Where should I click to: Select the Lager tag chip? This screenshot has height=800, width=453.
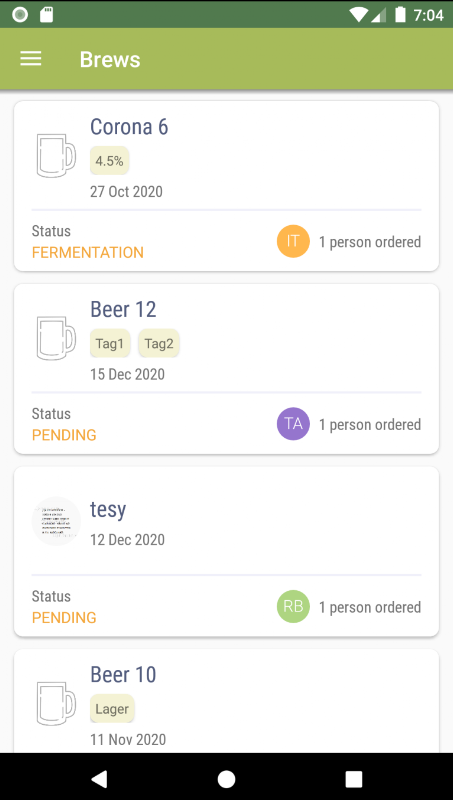[x=112, y=709]
